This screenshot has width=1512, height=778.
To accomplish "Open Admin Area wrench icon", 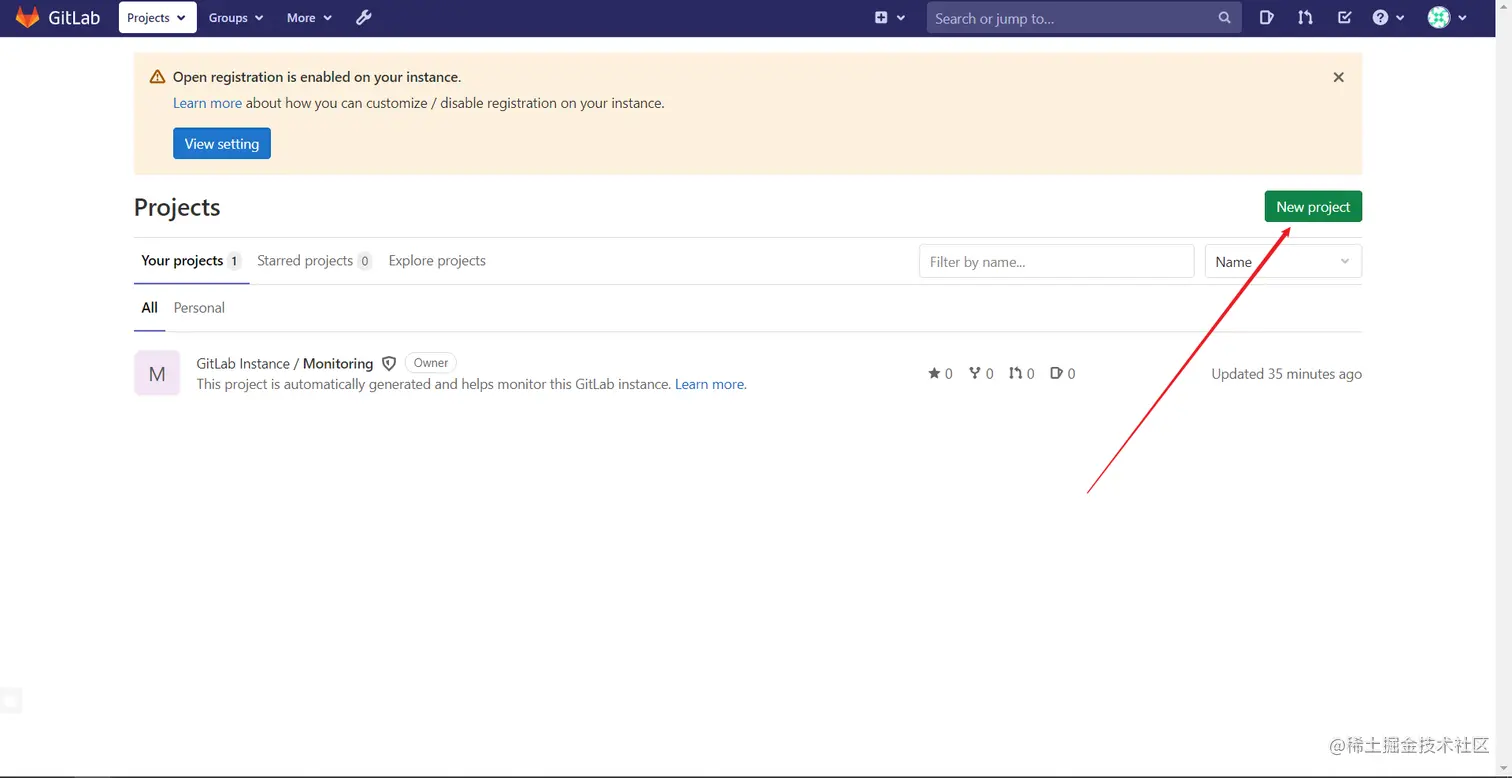I will 364,18.
